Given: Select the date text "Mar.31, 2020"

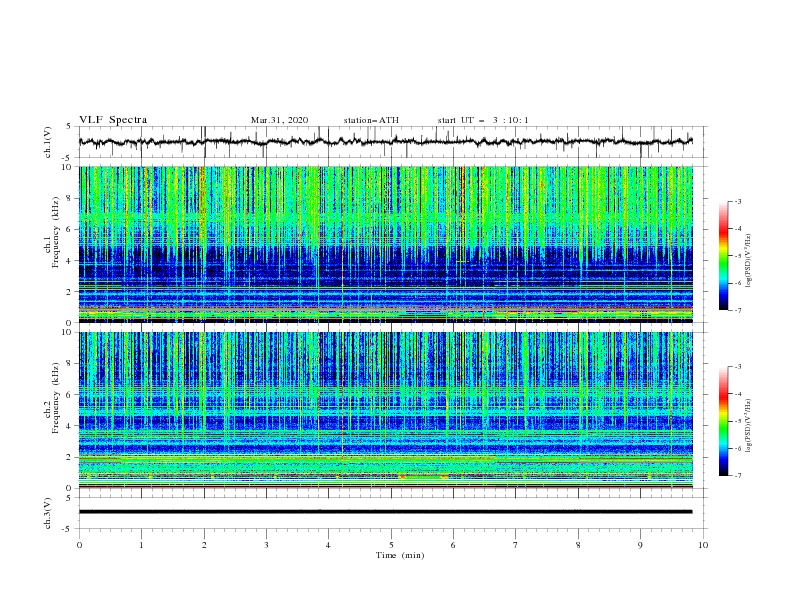Looking at the screenshot, I should (279, 120).
